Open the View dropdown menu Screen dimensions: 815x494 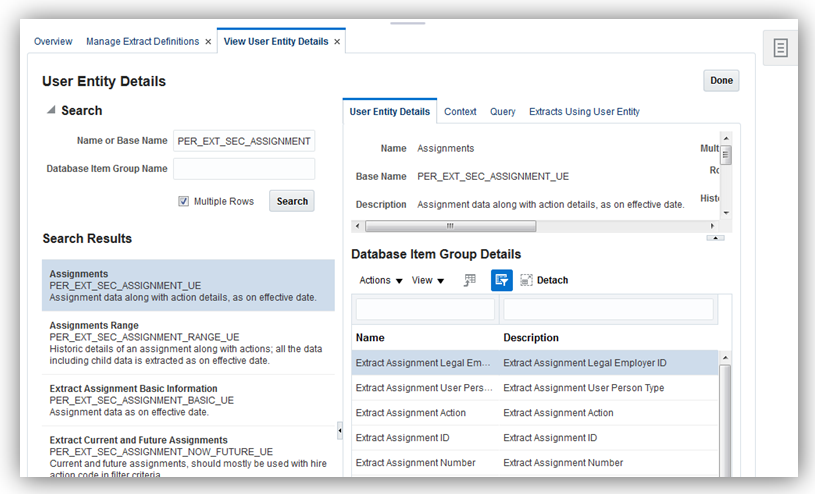(x=428, y=280)
